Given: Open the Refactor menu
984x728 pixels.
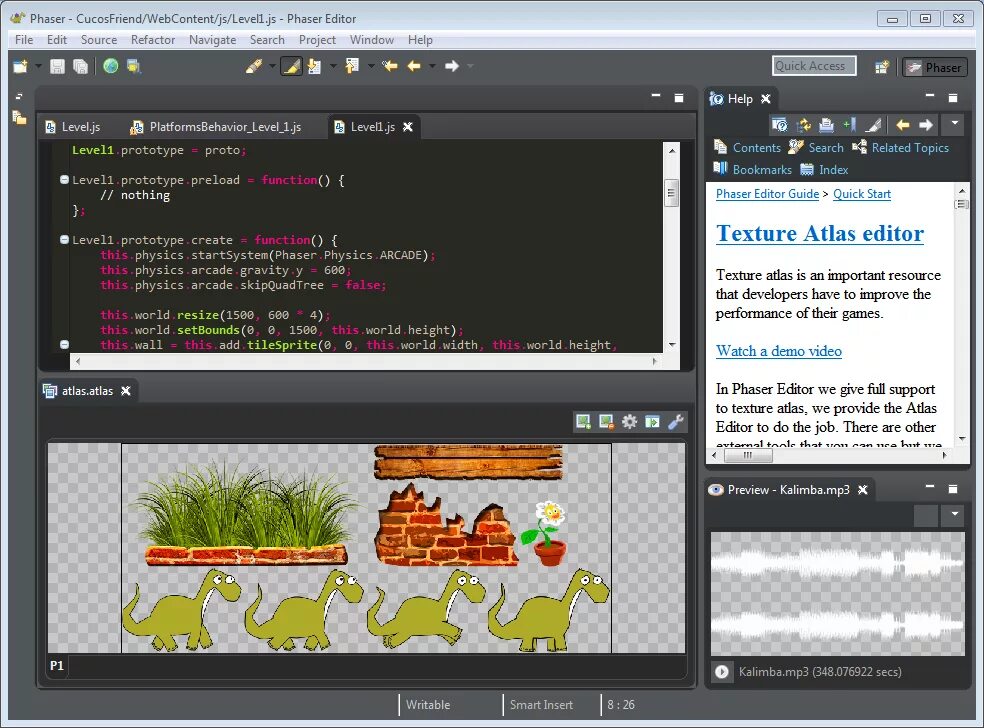Looking at the screenshot, I should pyautogui.click(x=152, y=40).
